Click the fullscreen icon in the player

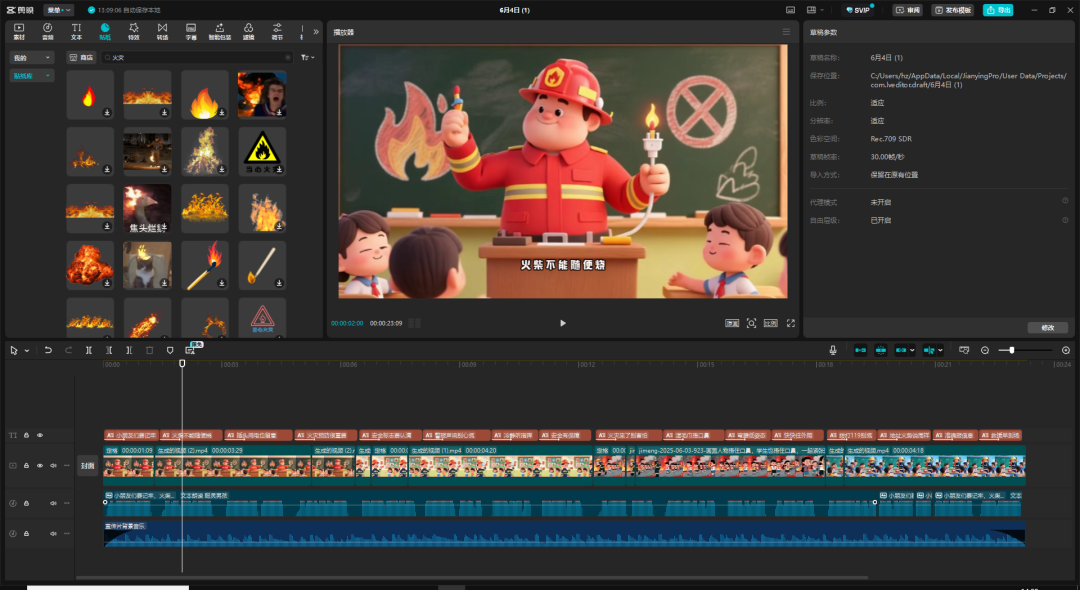click(x=790, y=323)
